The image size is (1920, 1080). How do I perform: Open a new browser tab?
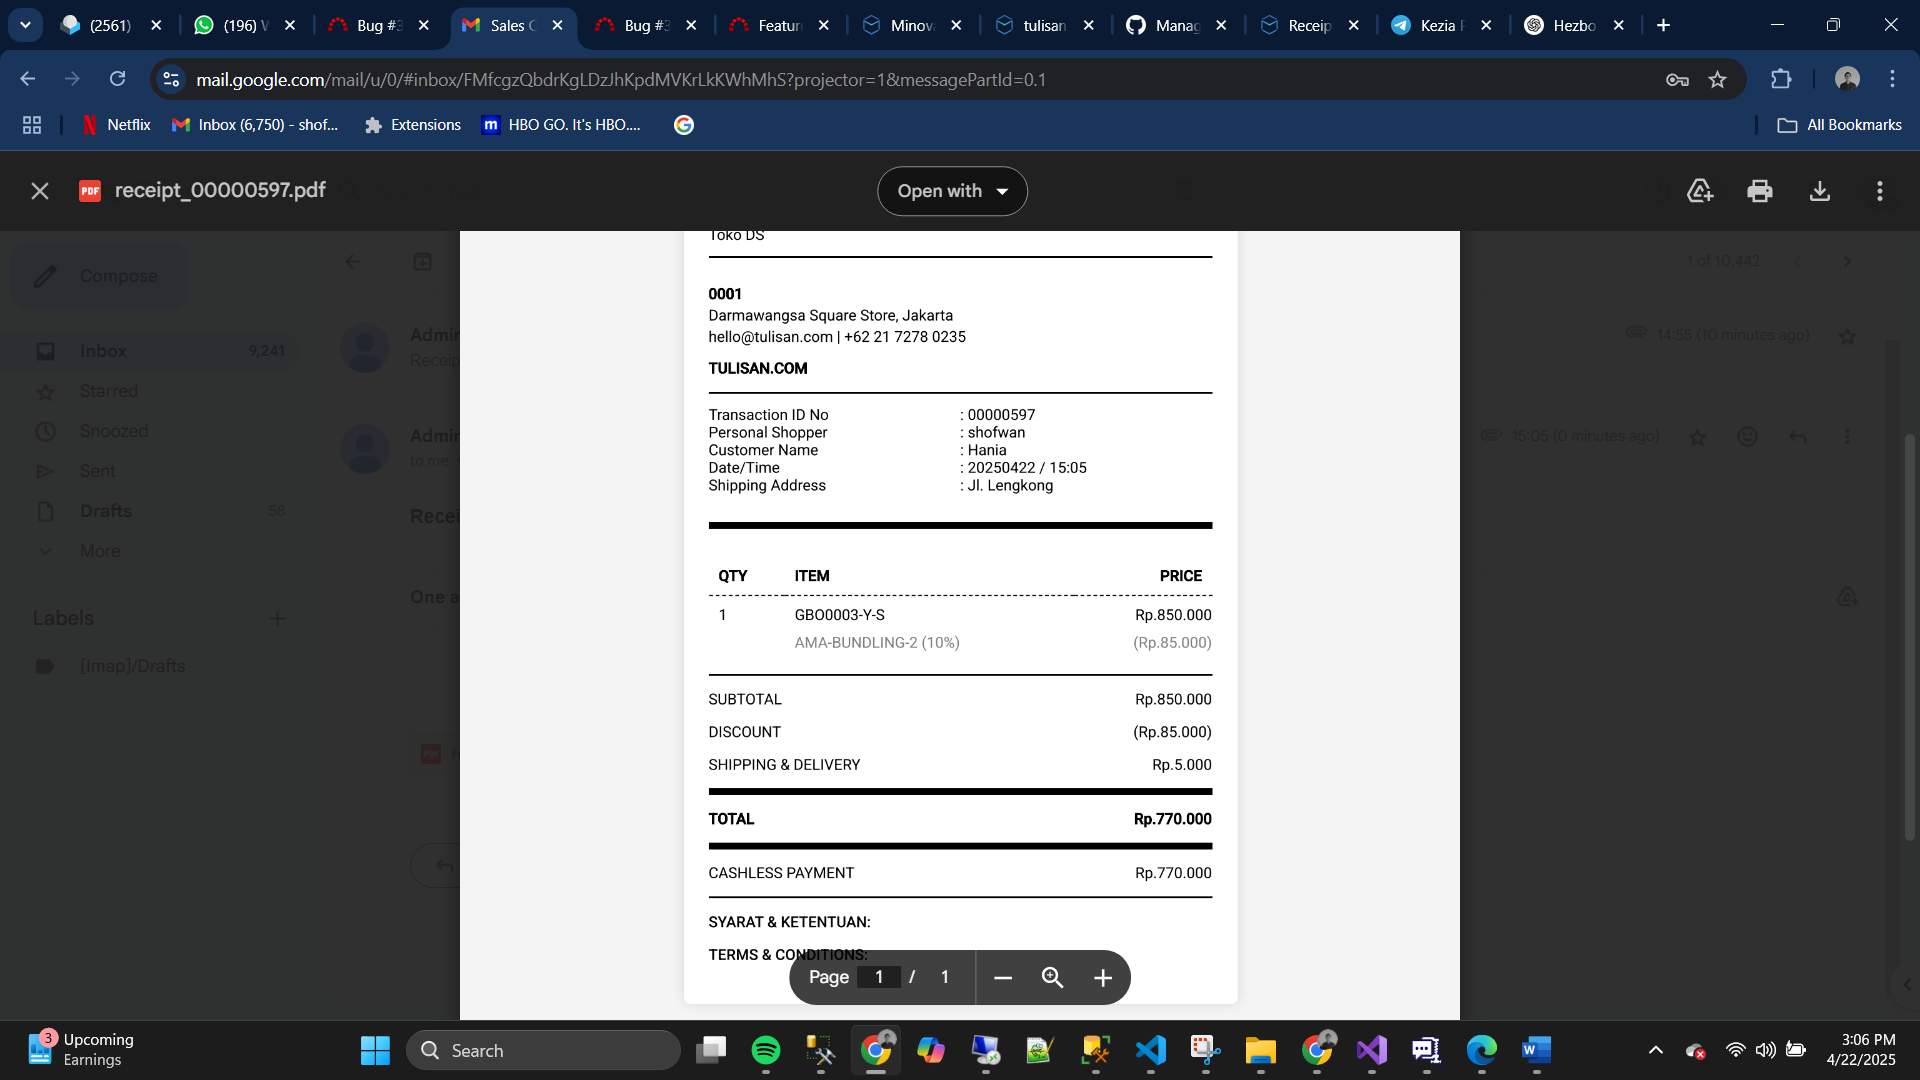click(x=1663, y=25)
